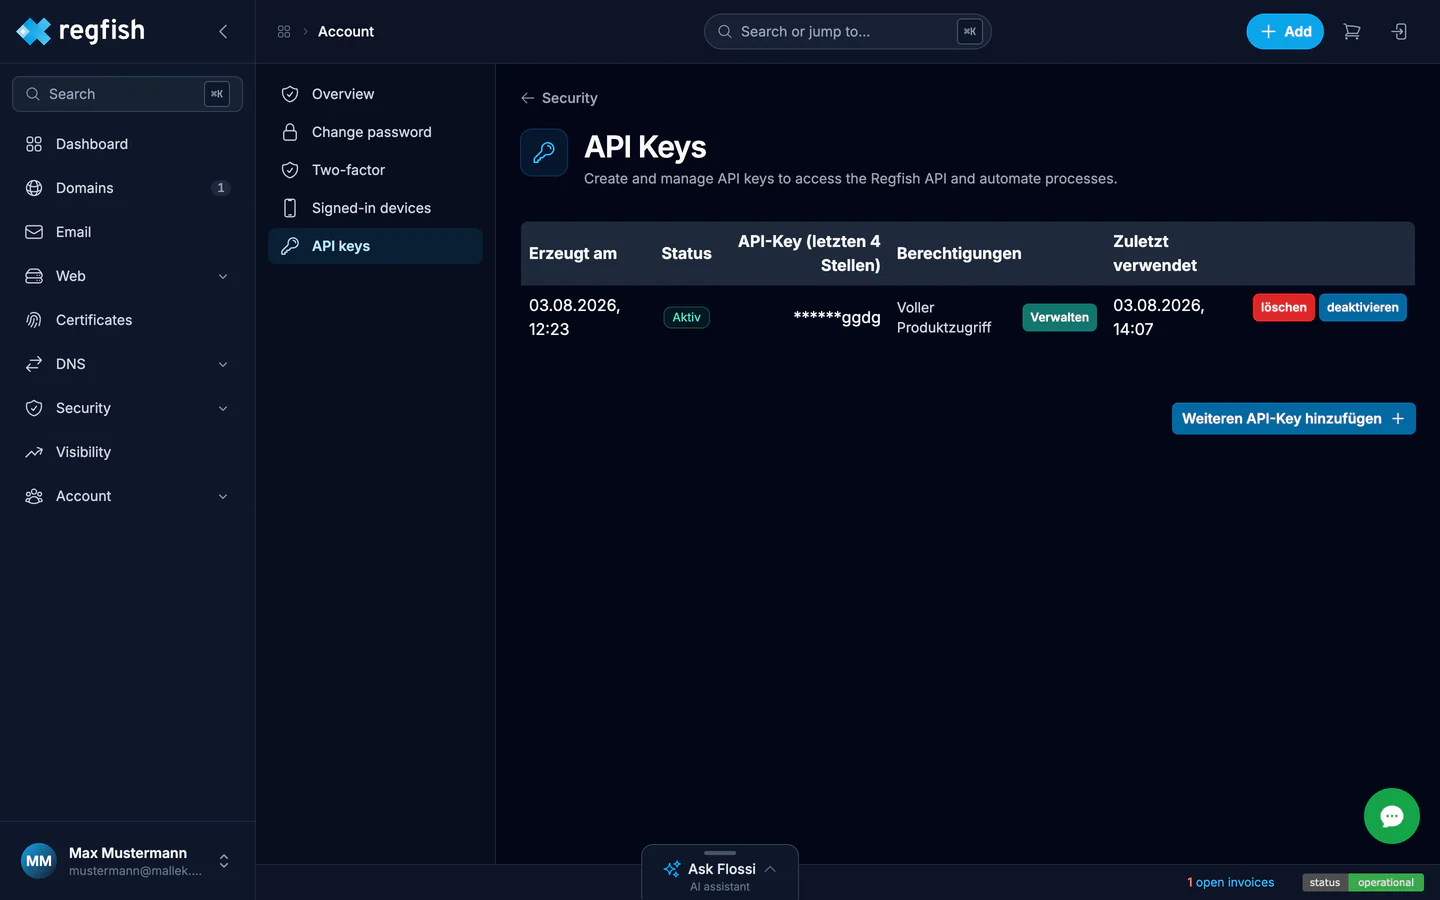Open the open invoices link
Image resolution: width=1440 pixels, height=900 pixels.
(x=1231, y=882)
